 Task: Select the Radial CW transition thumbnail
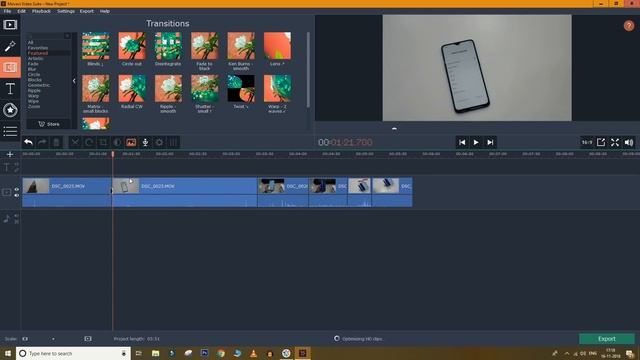coord(132,88)
